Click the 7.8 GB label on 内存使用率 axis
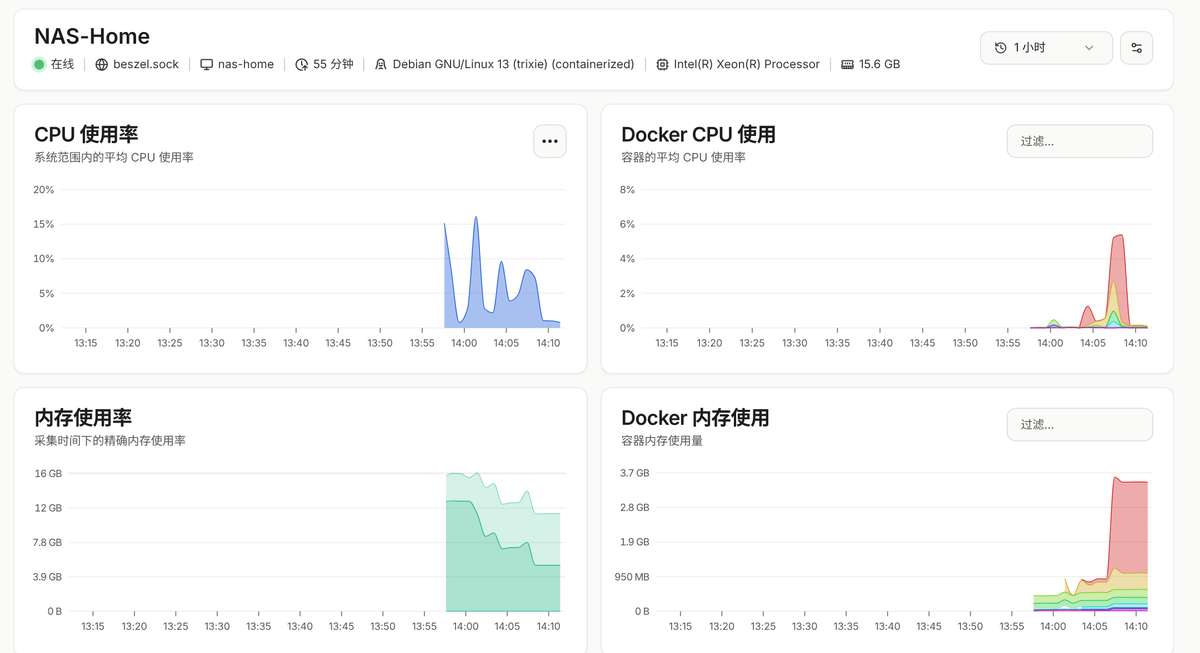The width and height of the screenshot is (1200, 653). coord(47,542)
